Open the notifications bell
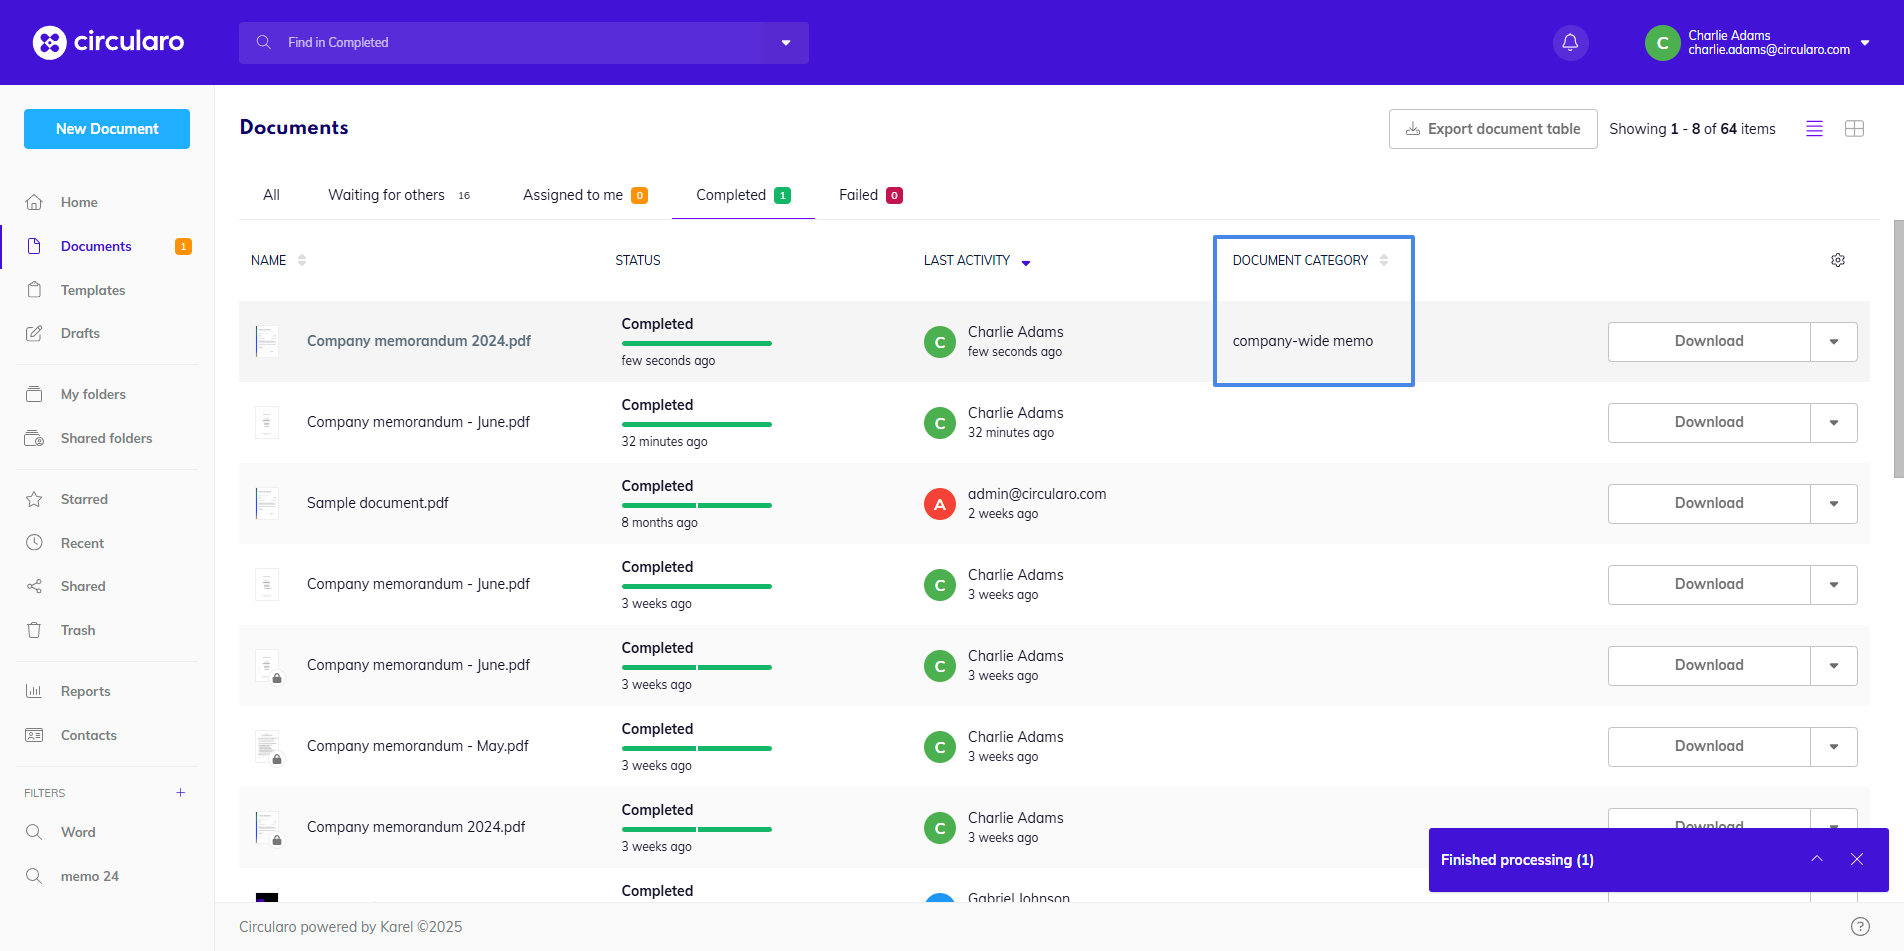Image resolution: width=1904 pixels, height=951 pixels. coord(1569,42)
